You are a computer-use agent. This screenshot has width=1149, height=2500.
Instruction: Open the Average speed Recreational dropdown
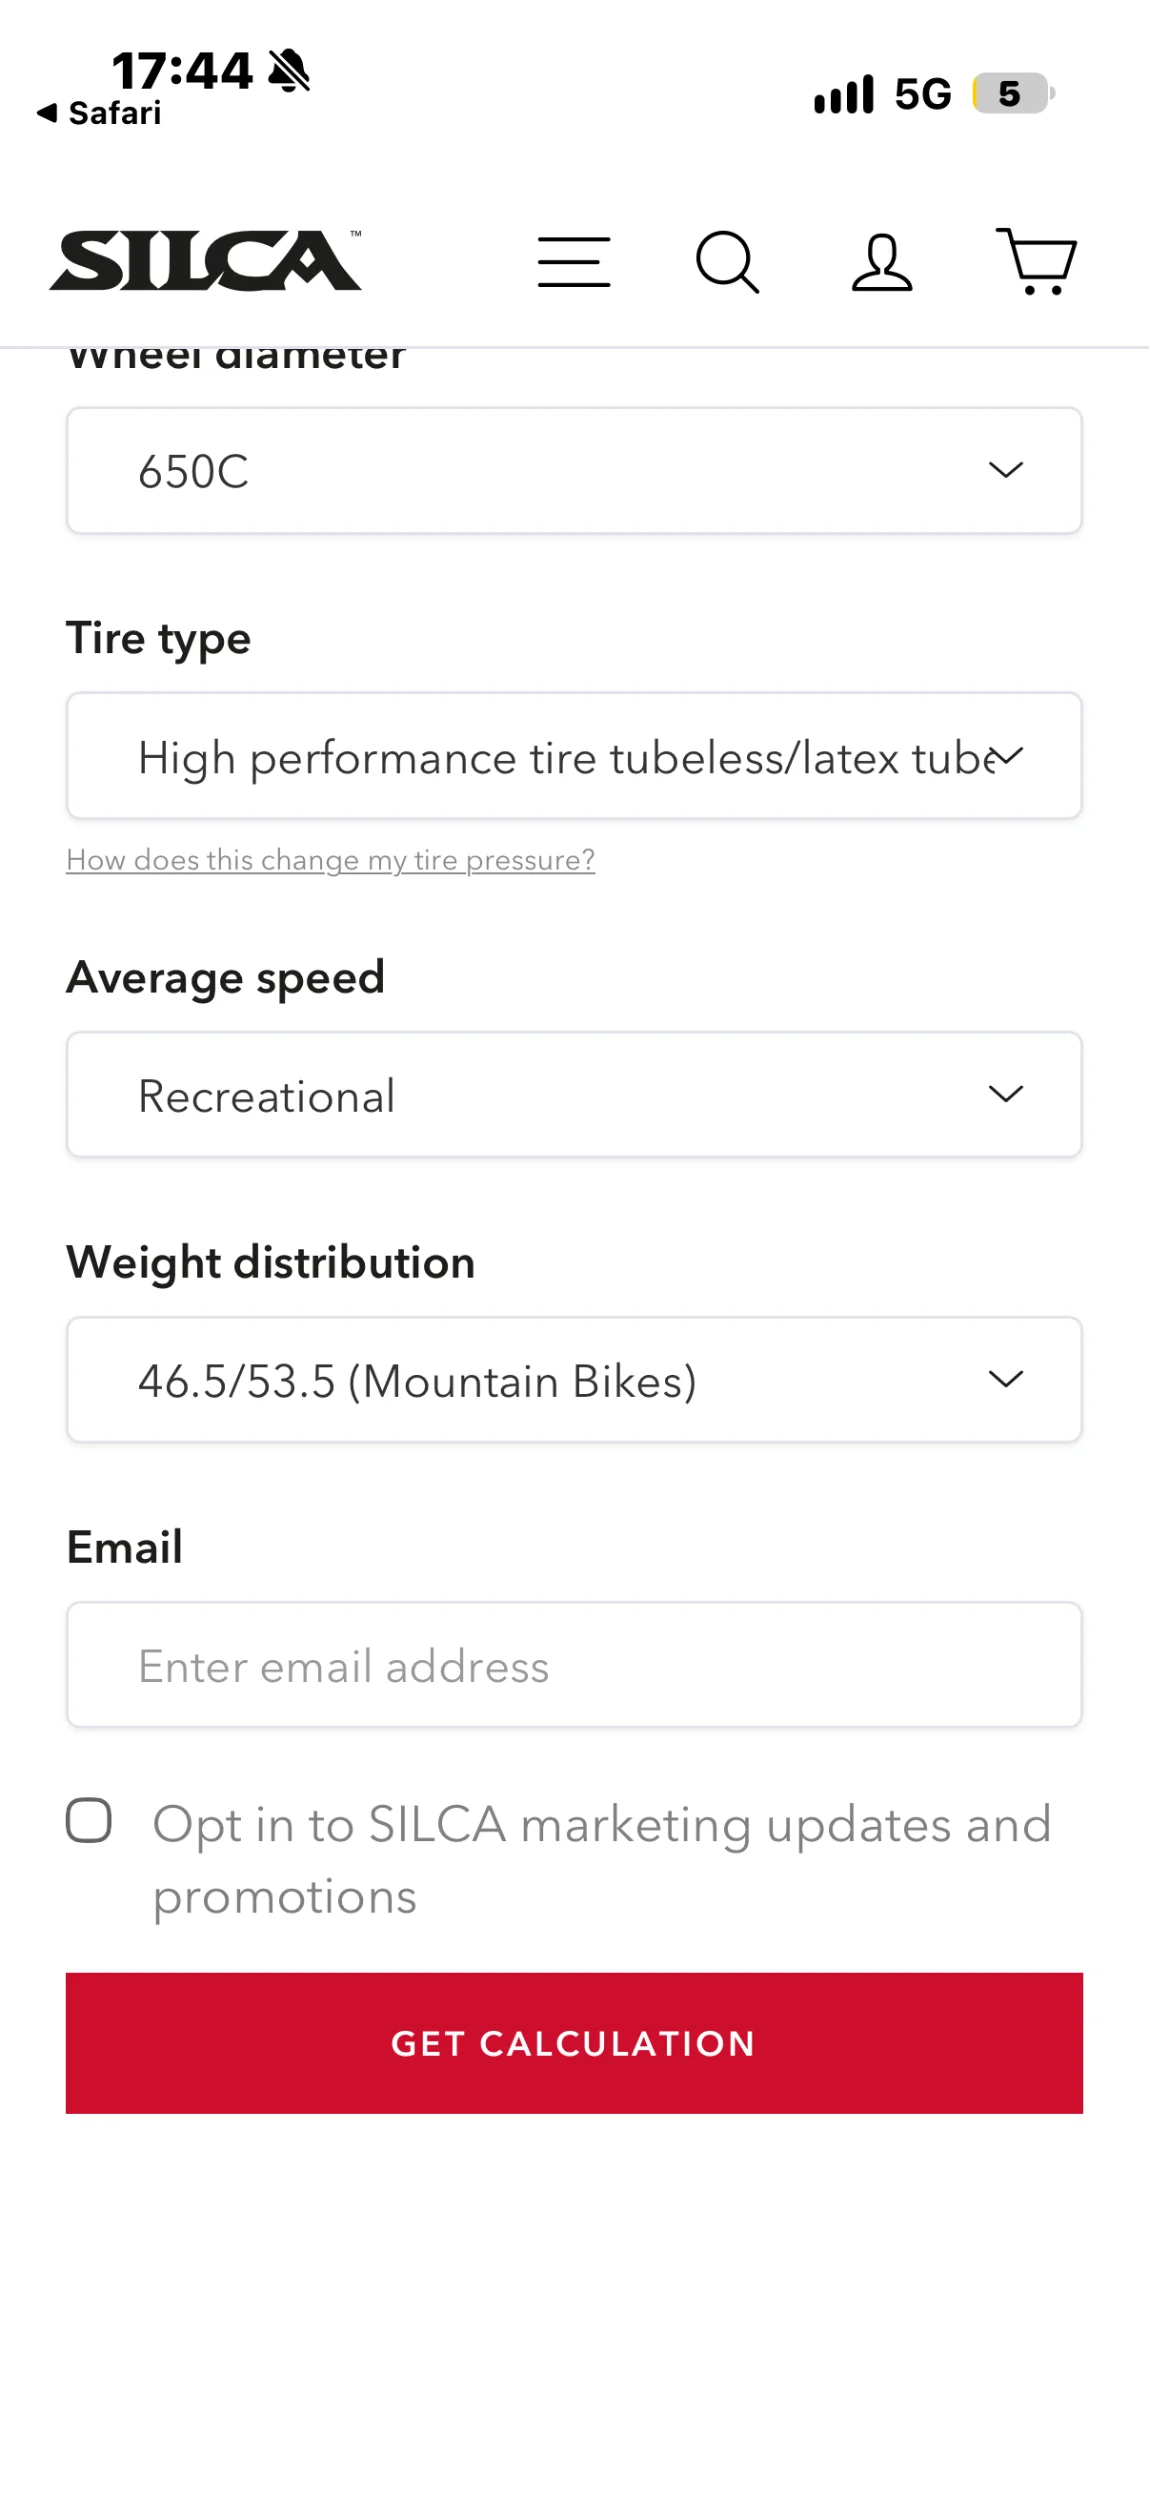click(574, 1094)
